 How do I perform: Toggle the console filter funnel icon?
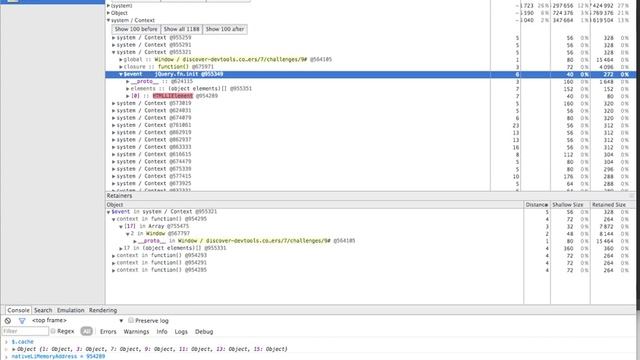coord(22,321)
